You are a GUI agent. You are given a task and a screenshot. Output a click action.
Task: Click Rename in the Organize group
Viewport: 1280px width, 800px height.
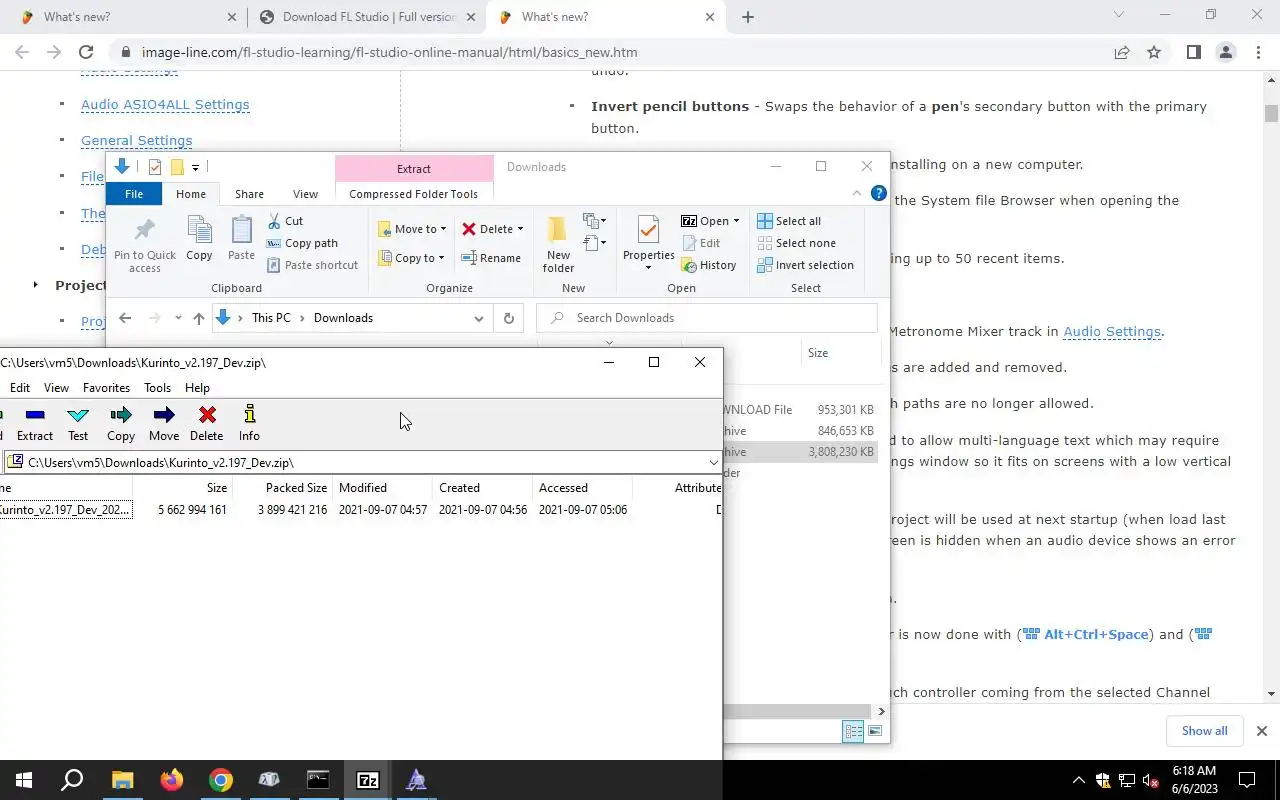pos(491,258)
